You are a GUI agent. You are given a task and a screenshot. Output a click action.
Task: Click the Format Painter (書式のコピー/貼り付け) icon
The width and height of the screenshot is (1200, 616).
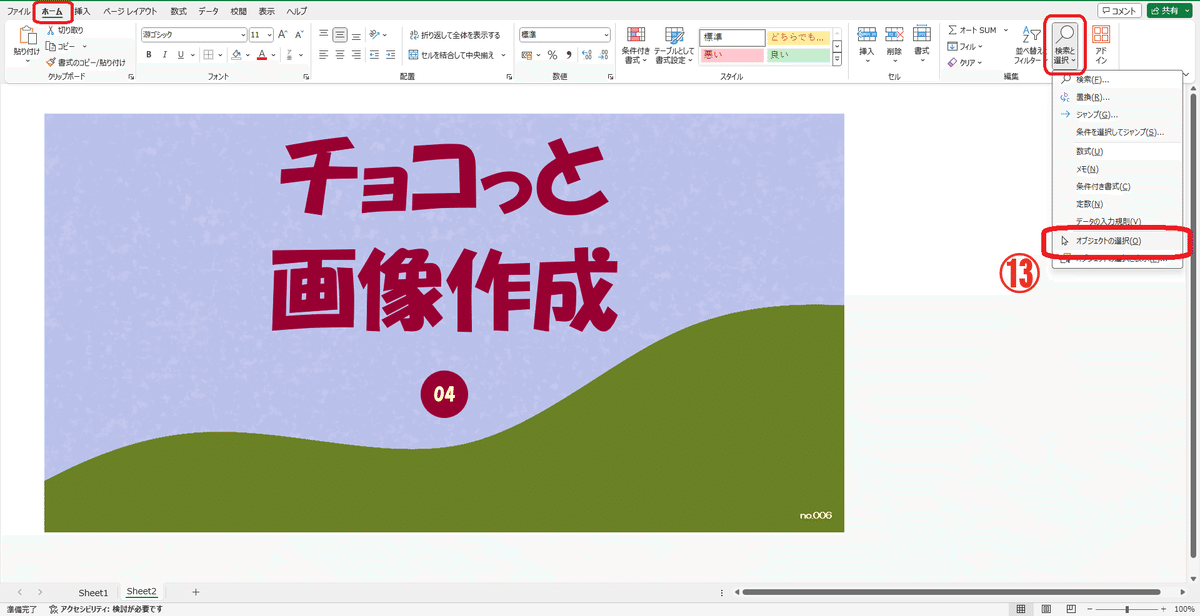tap(50, 62)
